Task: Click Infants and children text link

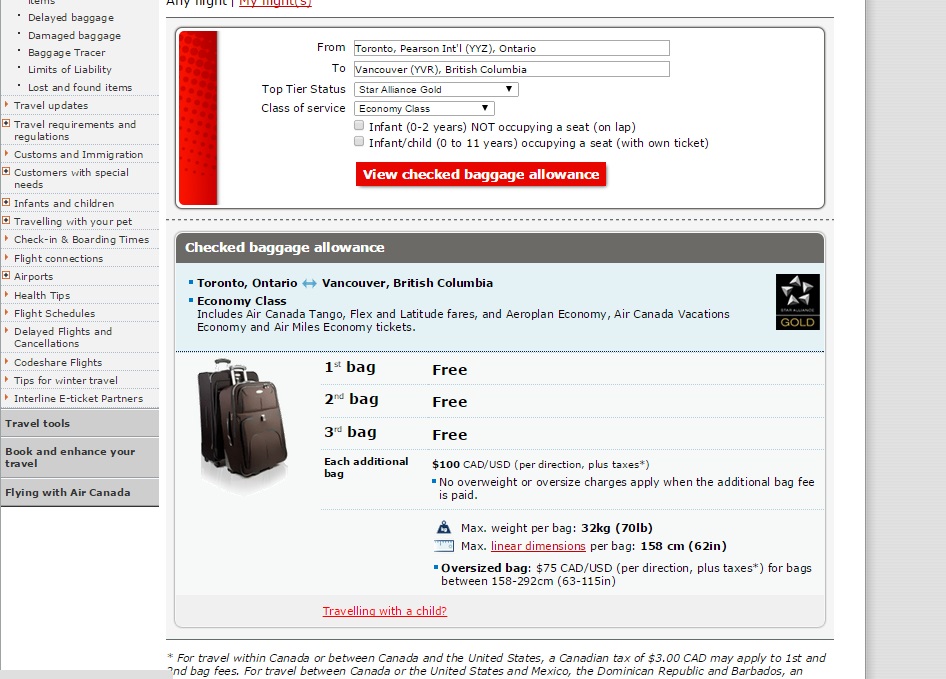Action: tap(64, 203)
